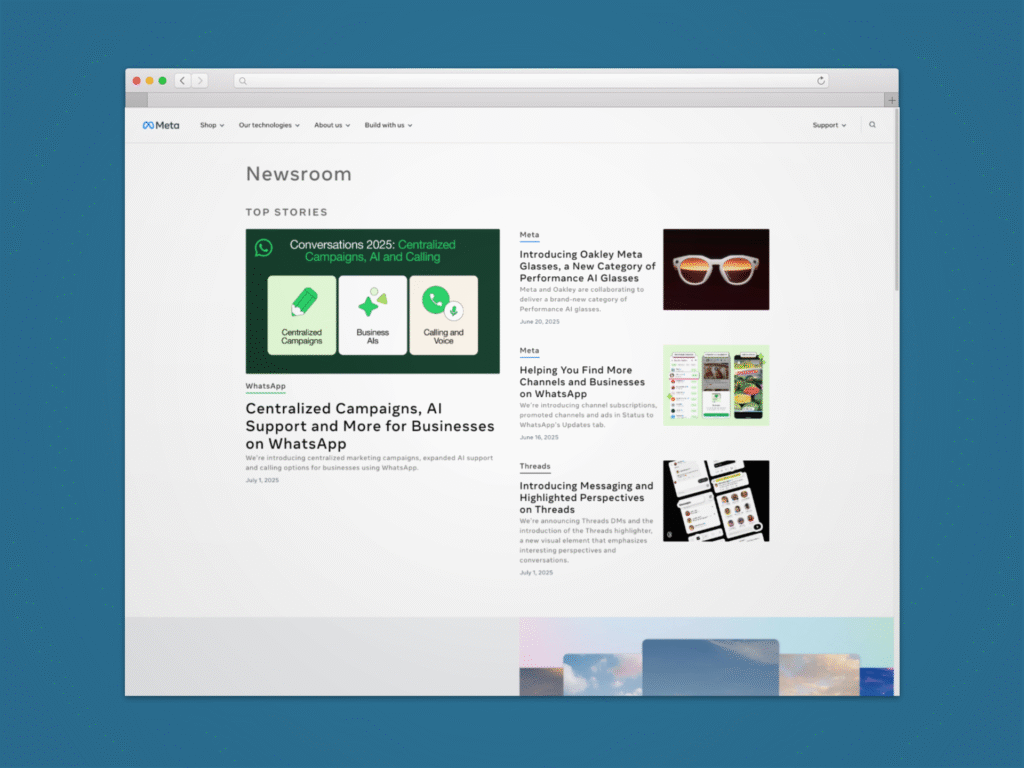Open the Threads messaging thumbnail
The image size is (1024, 768).
click(x=716, y=501)
